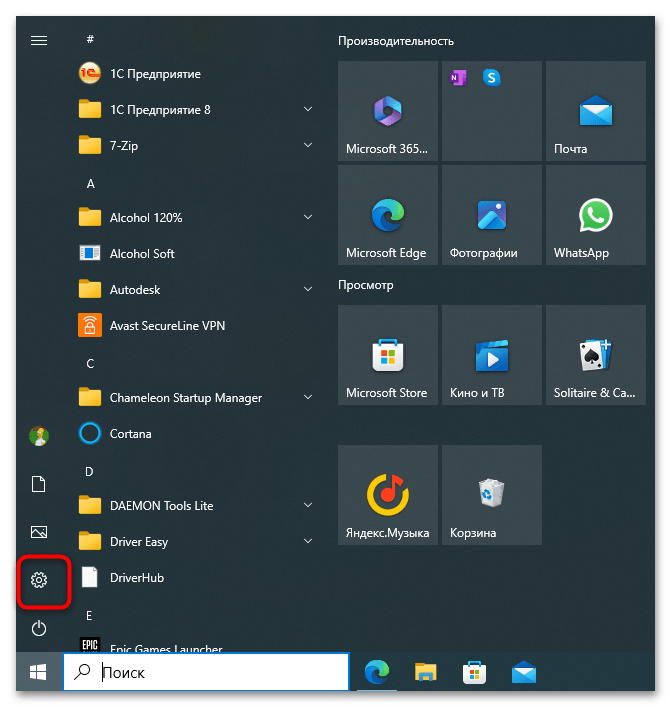
Task: Click in the Поиск search box
Action: 206,672
